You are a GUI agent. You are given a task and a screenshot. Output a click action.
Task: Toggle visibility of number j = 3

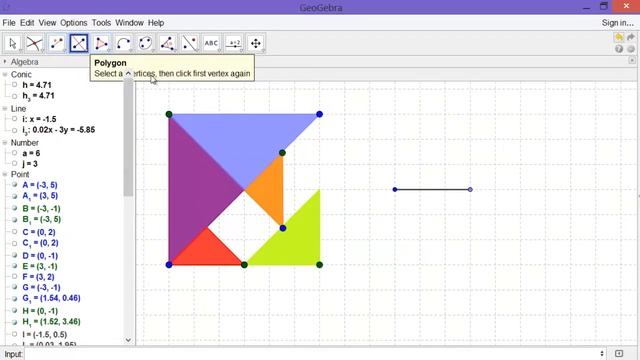click(x=15, y=164)
